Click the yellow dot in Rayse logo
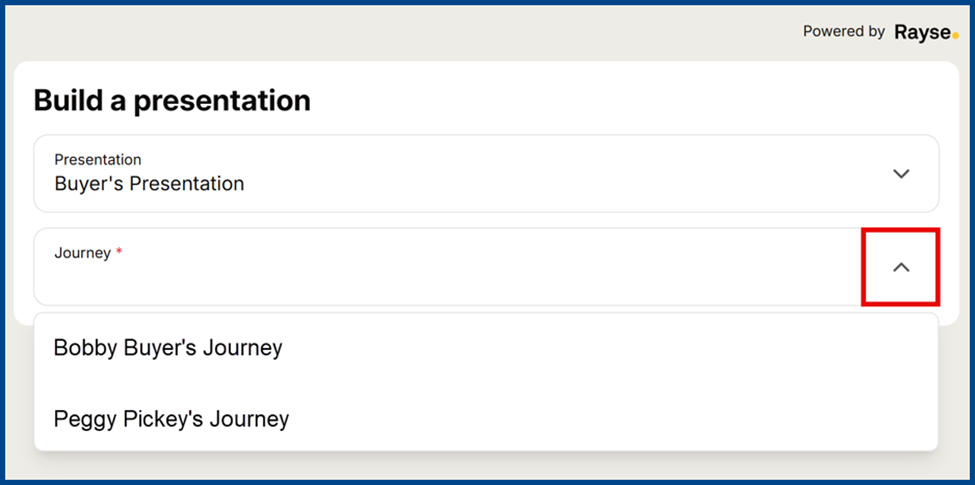 [955, 36]
